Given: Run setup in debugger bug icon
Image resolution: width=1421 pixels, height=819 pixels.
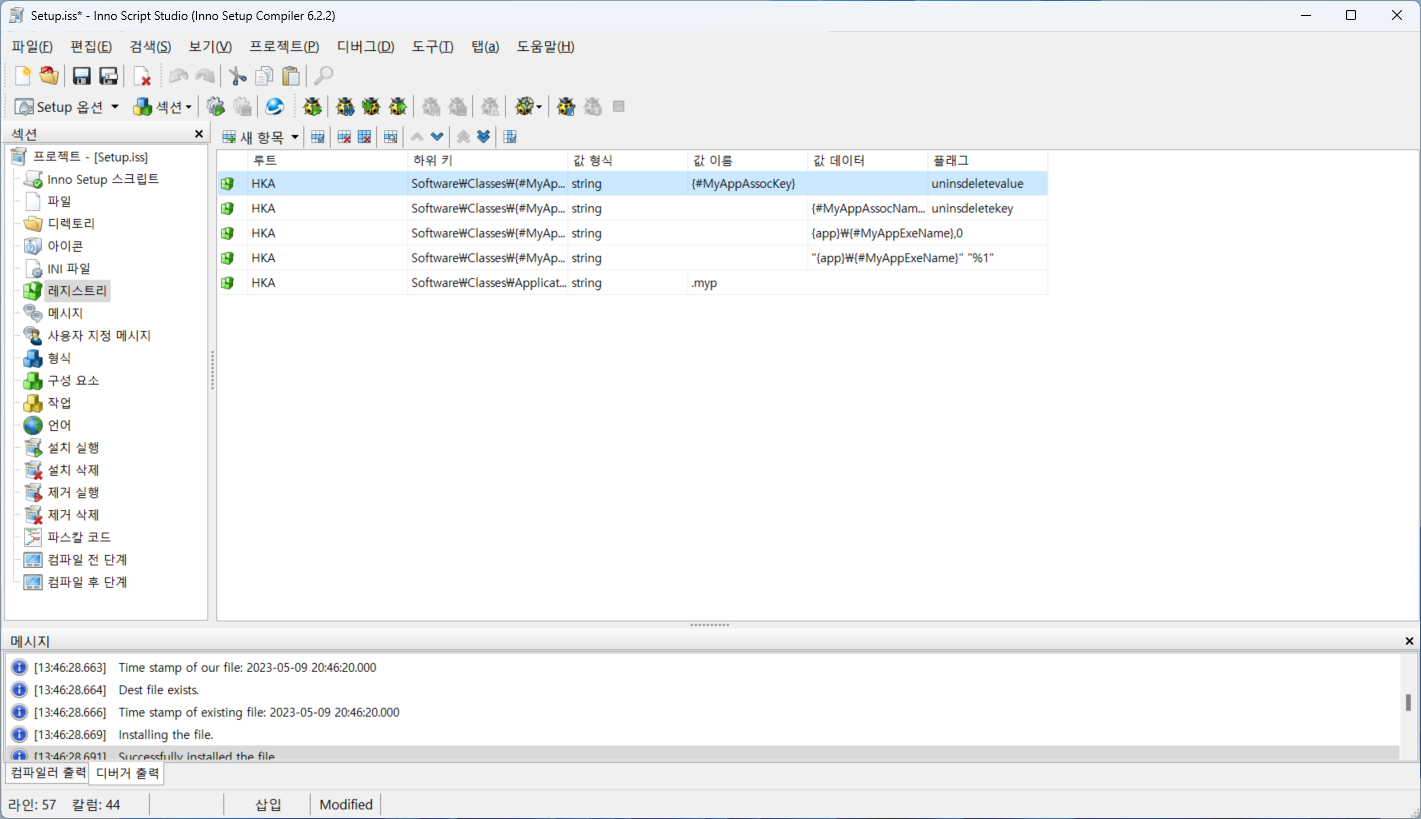Looking at the screenshot, I should (x=313, y=106).
